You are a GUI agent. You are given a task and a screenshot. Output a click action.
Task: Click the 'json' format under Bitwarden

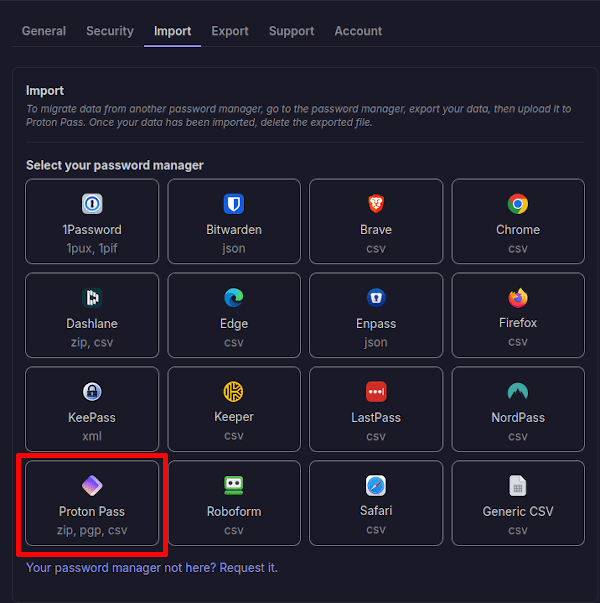pos(234,248)
